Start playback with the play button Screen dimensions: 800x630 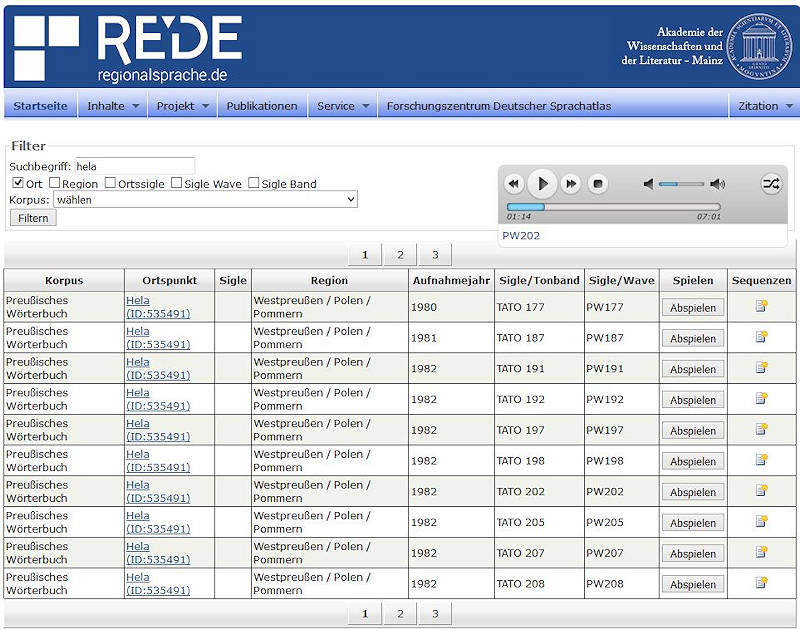point(542,183)
